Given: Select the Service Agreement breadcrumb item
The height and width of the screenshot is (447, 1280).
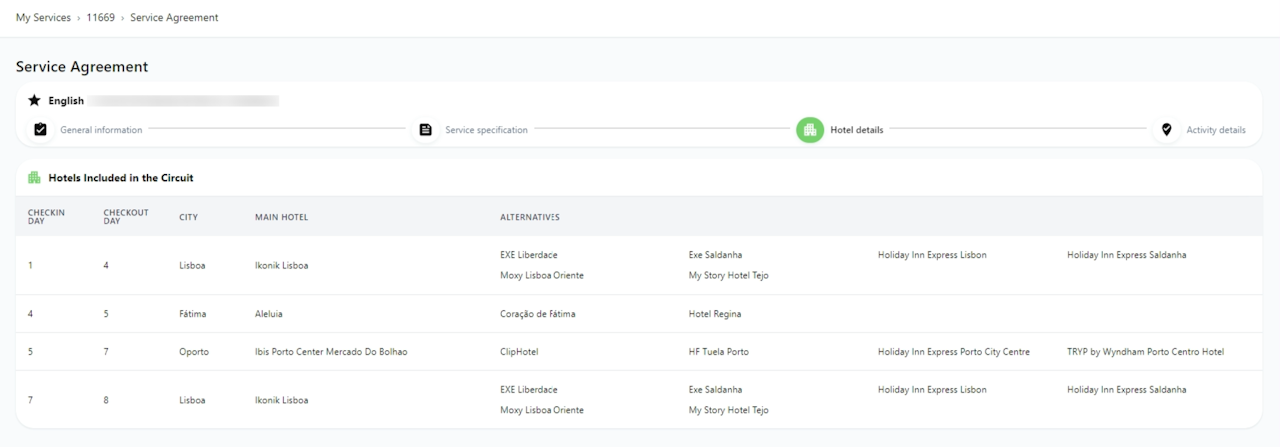Looking at the screenshot, I should click(174, 18).
